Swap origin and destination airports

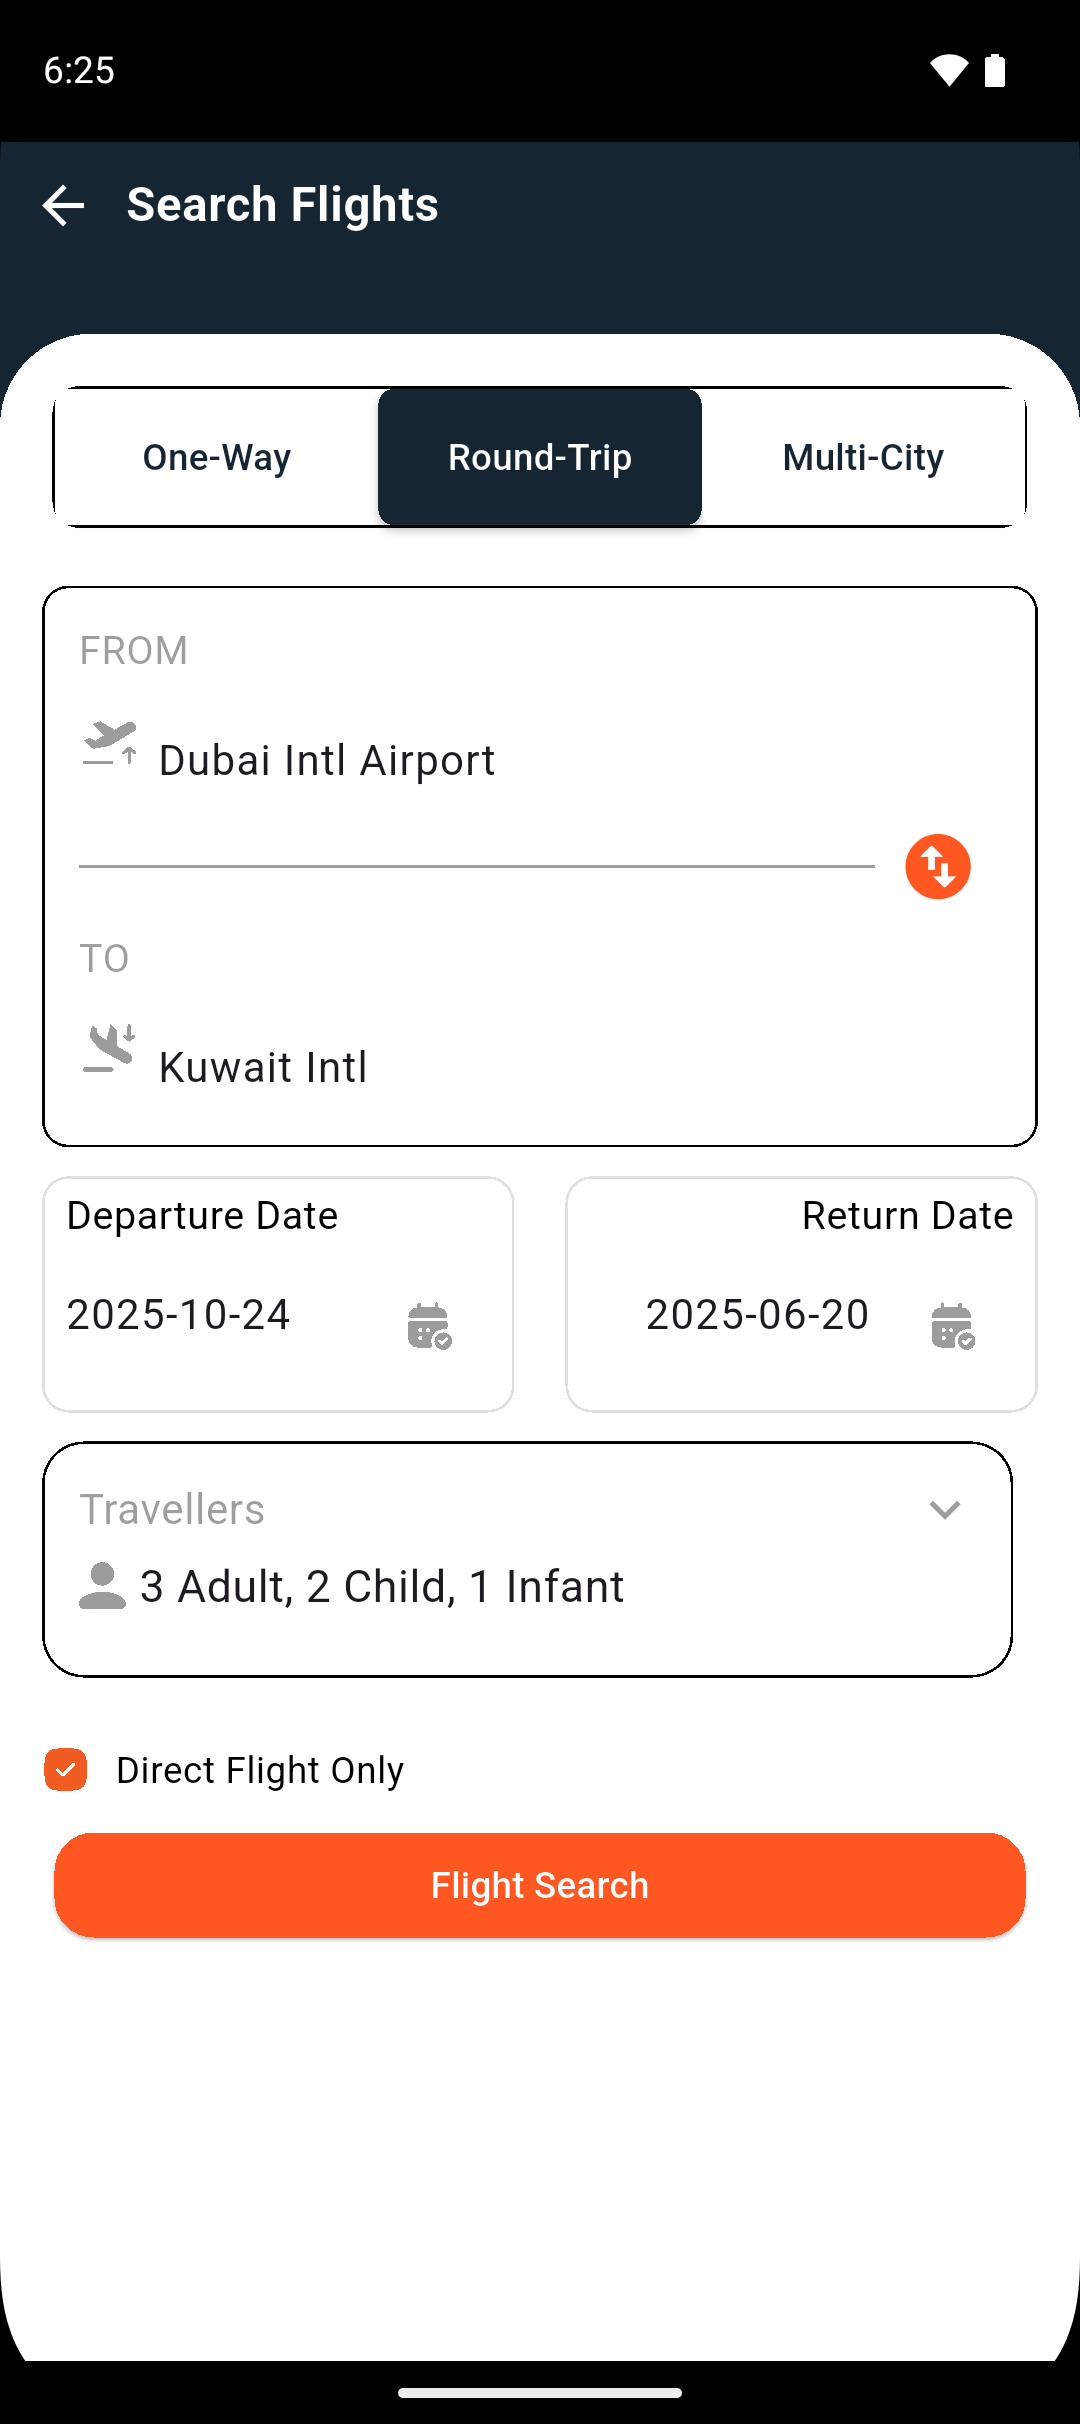point(937,867)
